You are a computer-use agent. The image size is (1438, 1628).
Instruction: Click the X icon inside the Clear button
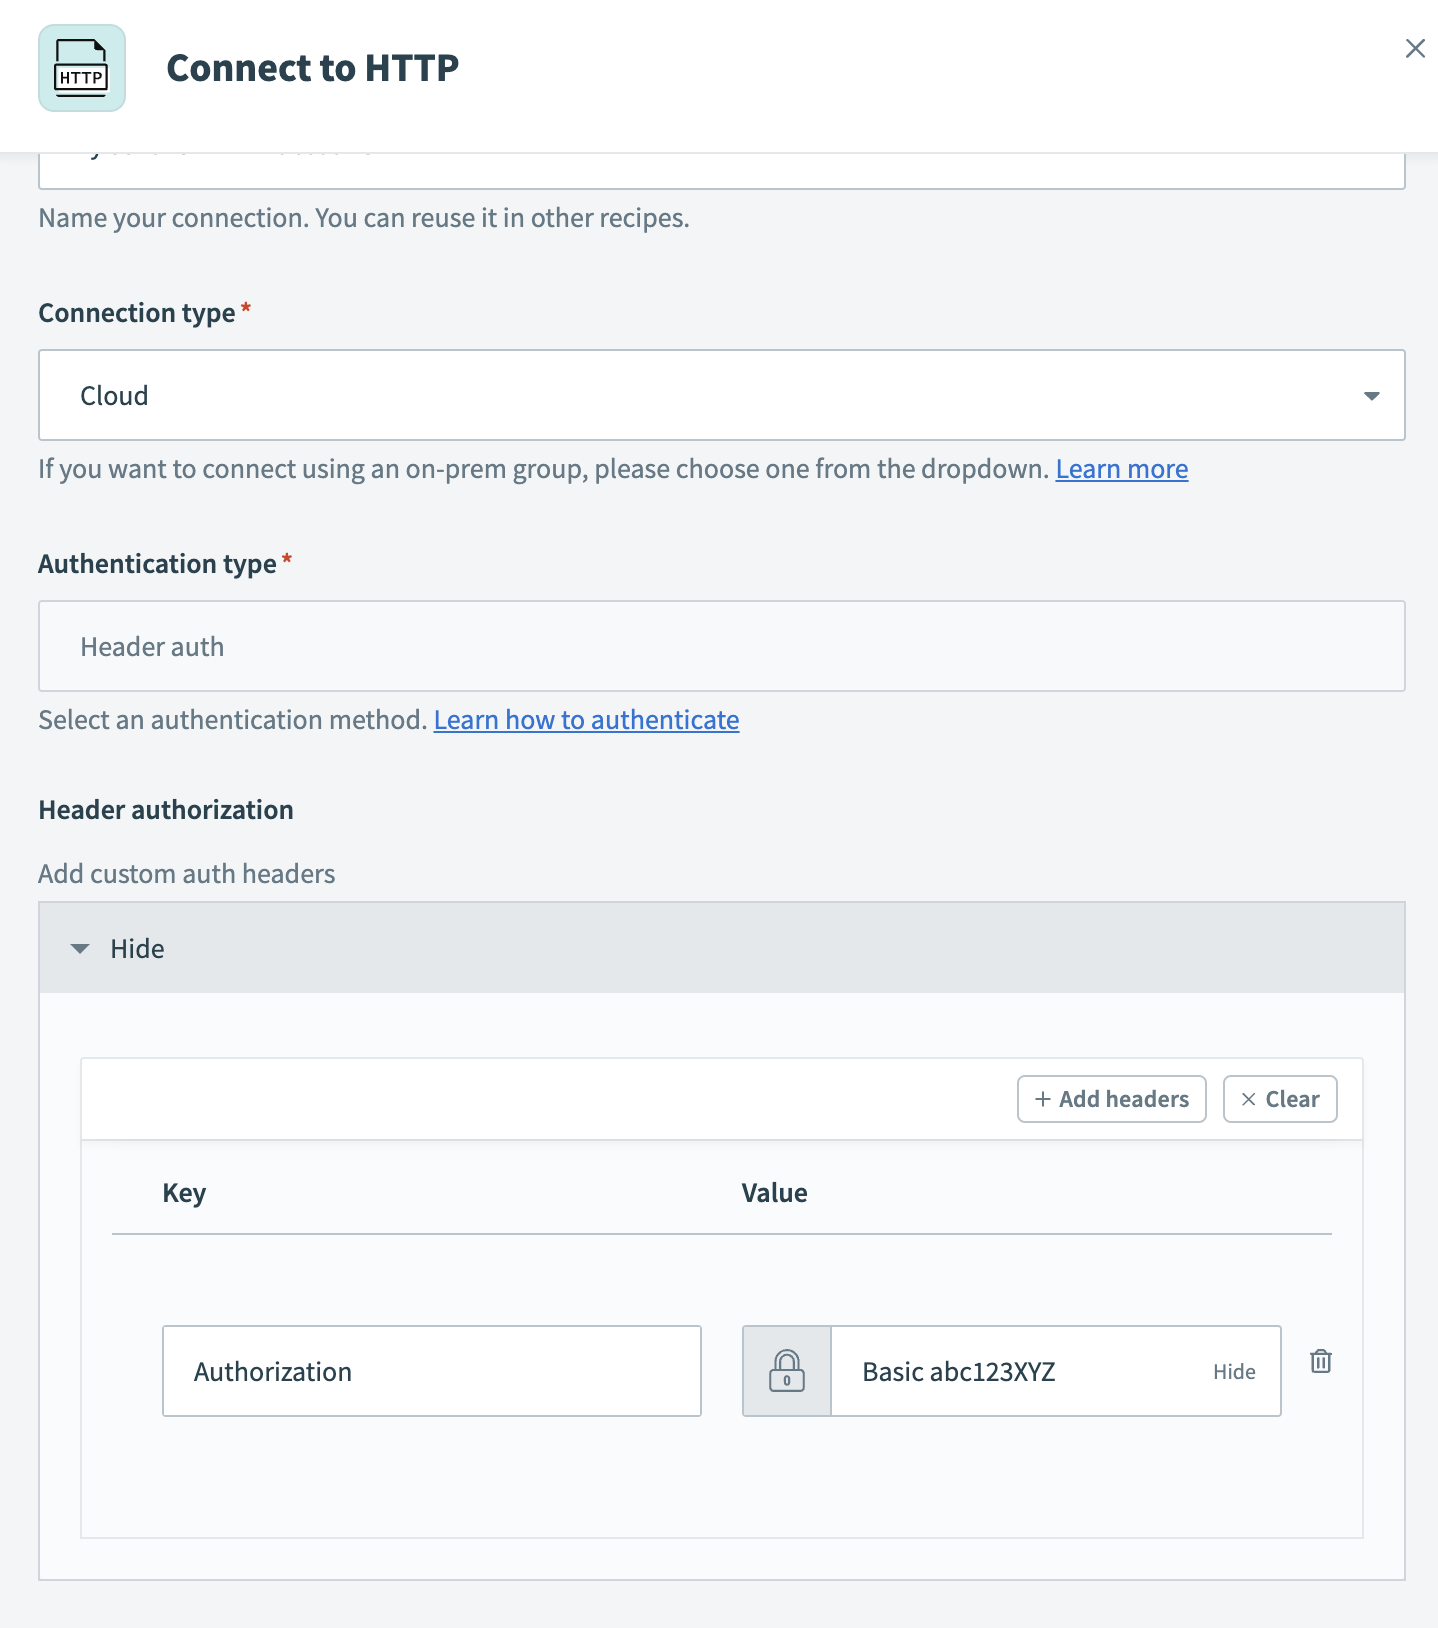click(1248, 1099)
